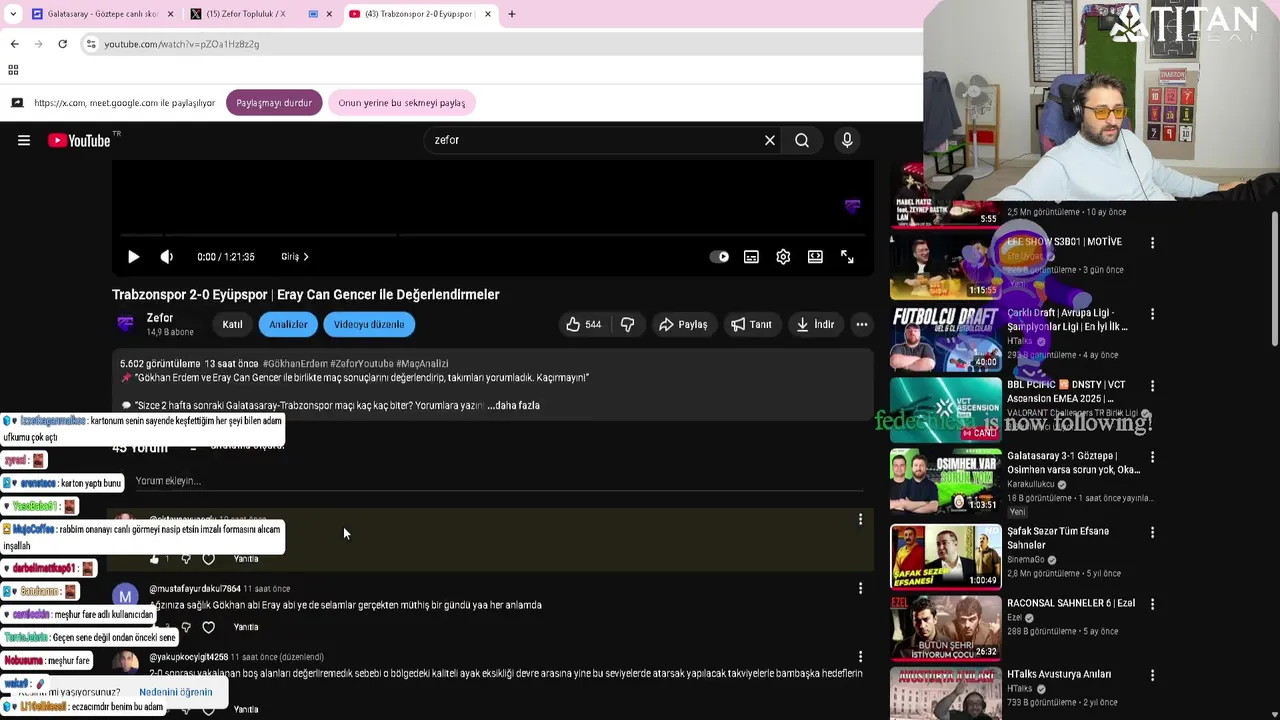Click the search magnifier button
1280x720 pixels.
click(802, 140)
